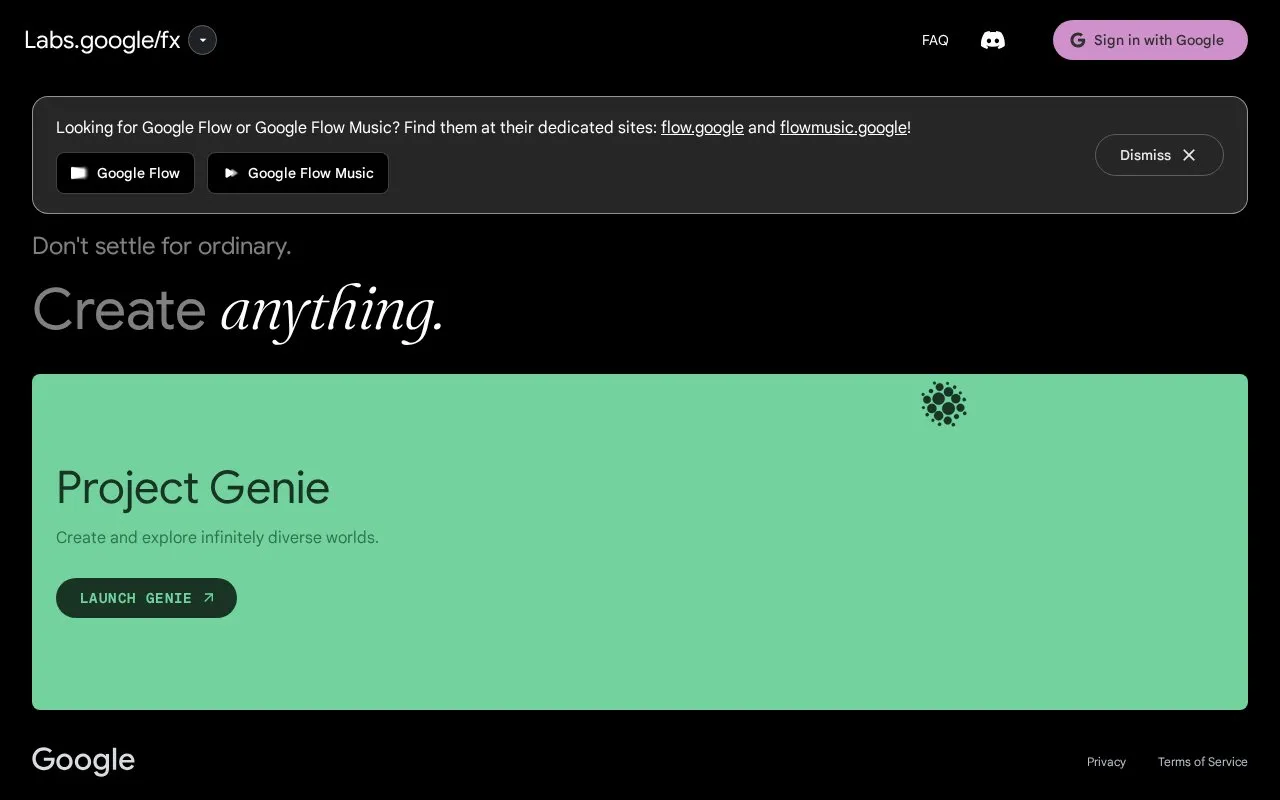Click the Labs.google/fx logo text

point(102,40)
